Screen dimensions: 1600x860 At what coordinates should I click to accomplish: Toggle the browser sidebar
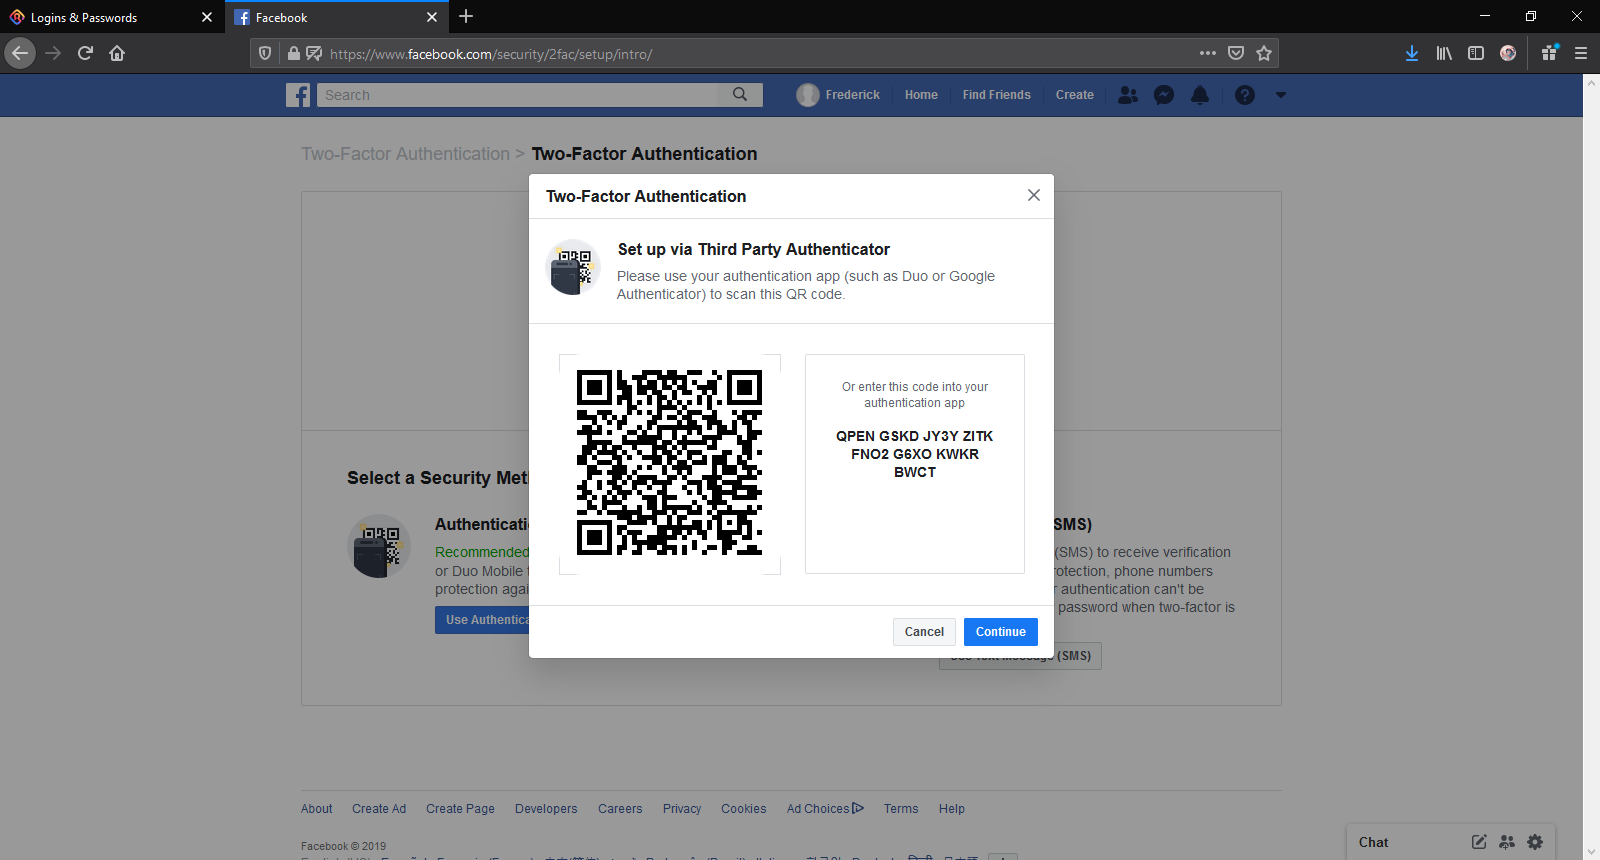1476,53
